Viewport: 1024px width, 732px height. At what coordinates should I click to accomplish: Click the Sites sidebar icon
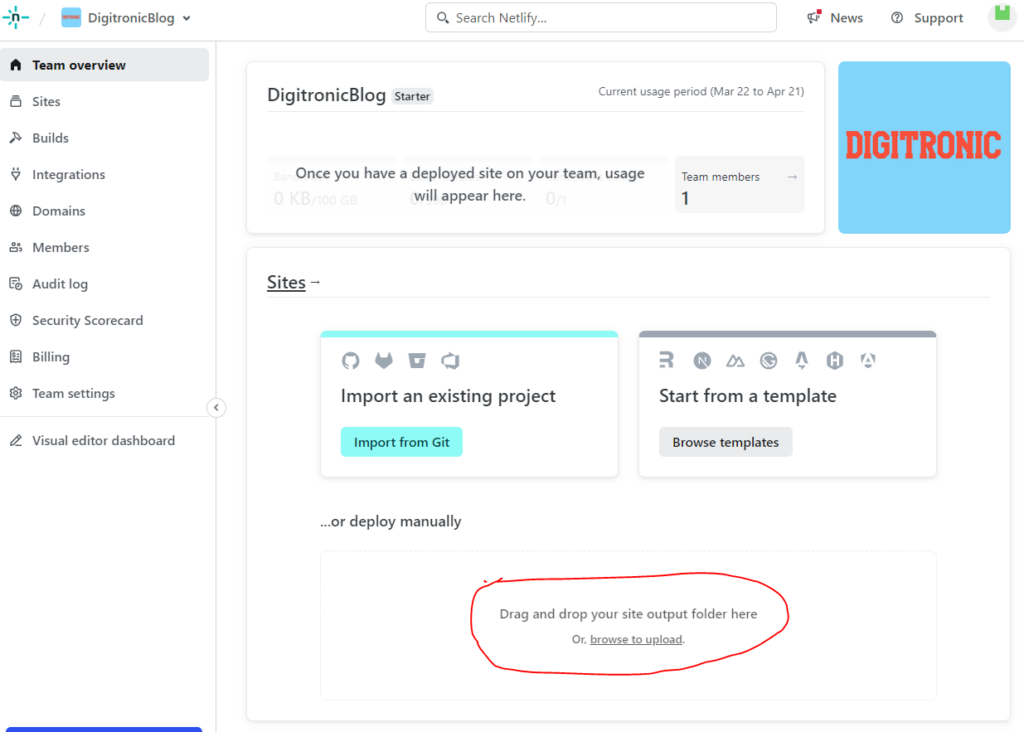coord(16,101)
